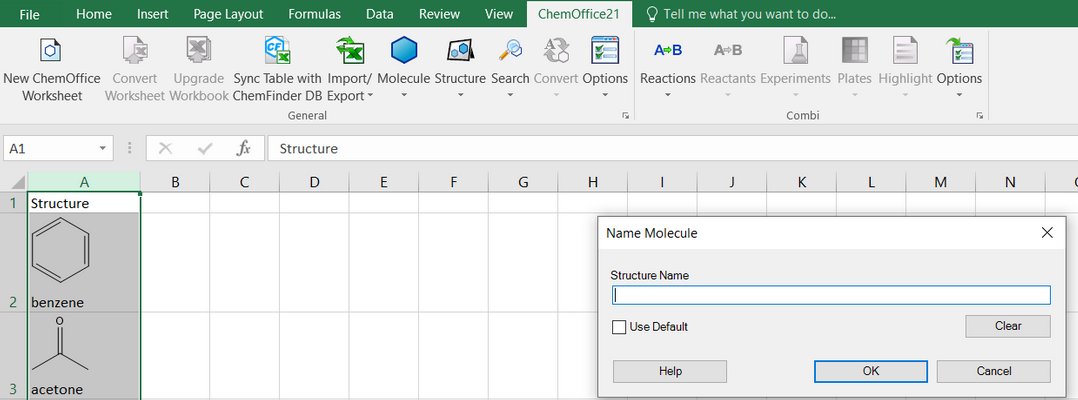This screenshot has width=1078, height=400.
Task: Select the benzene structure cell
Action: click(84, 263)
